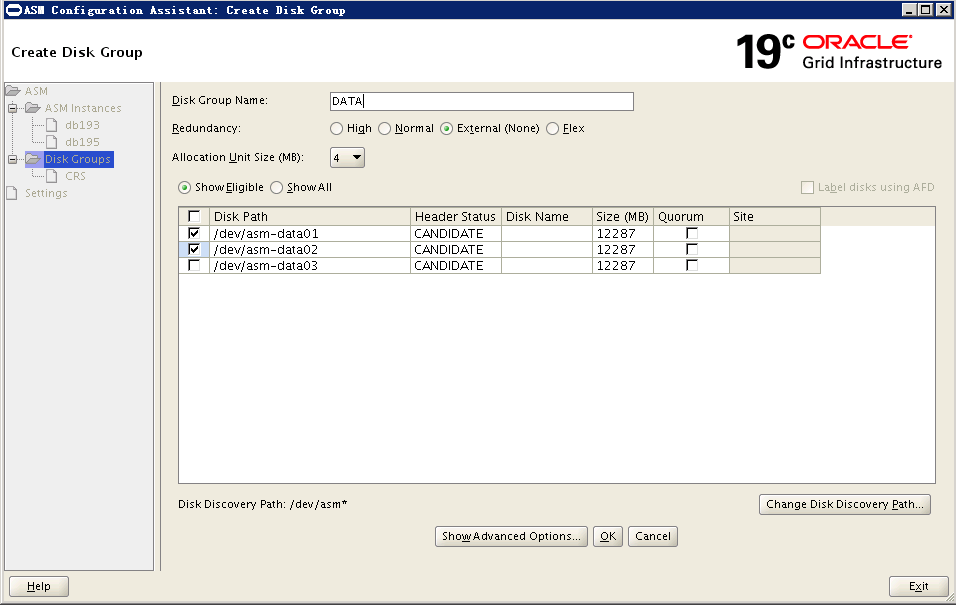956x605 pixels.
Task: Select Disk Groups tree label
Action: point(78,159)
